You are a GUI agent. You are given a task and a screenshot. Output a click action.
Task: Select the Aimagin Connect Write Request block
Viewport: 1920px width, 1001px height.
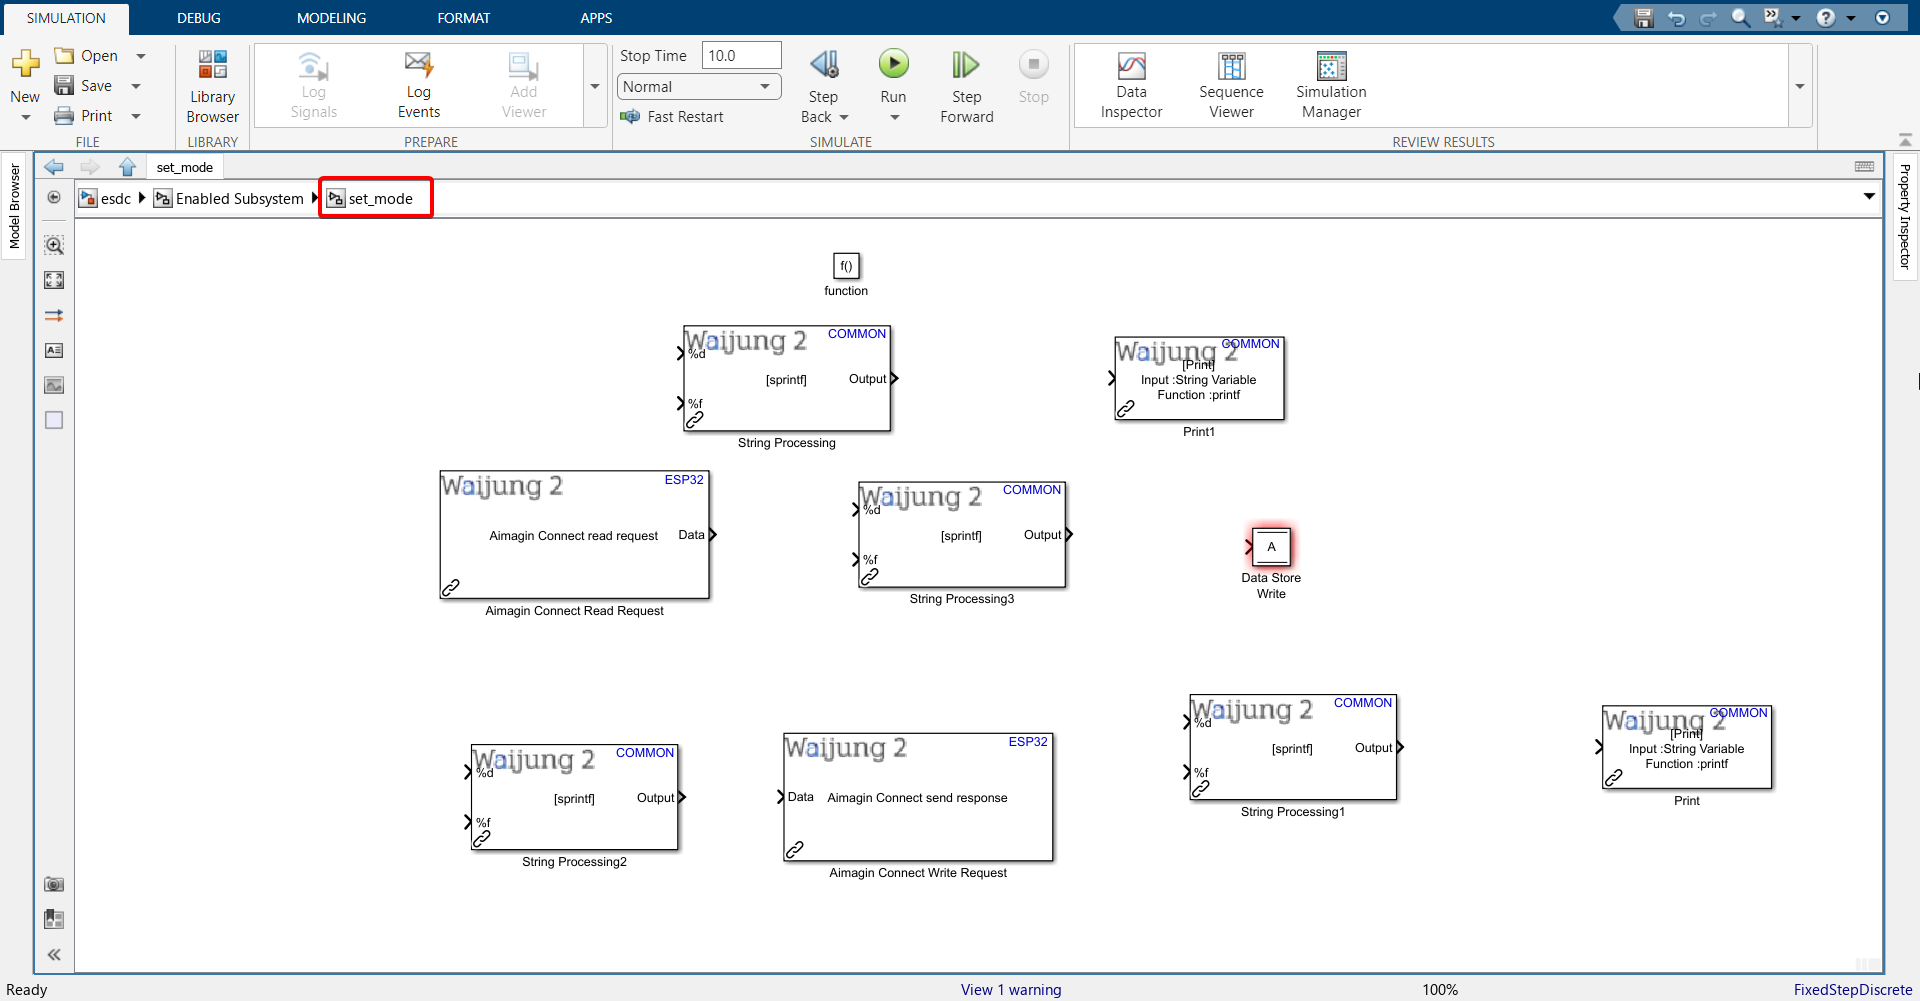point(918,797)
